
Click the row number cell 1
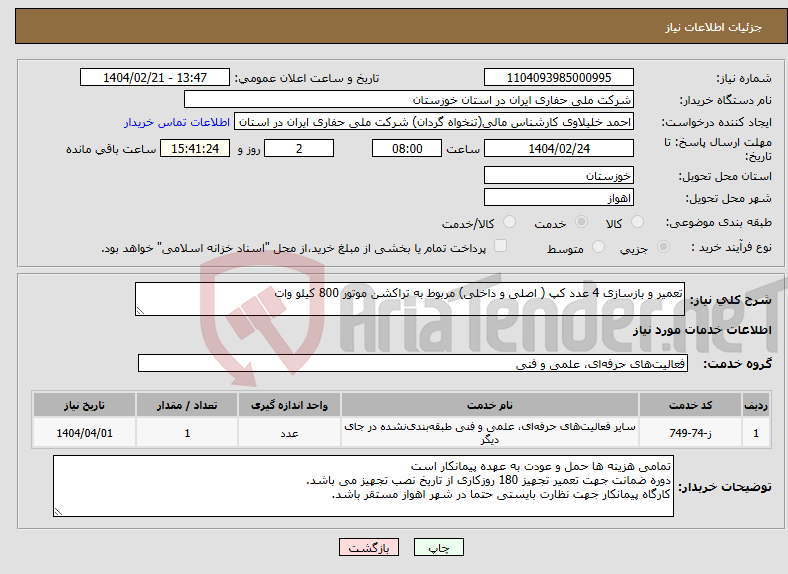[x=756, y=433]
